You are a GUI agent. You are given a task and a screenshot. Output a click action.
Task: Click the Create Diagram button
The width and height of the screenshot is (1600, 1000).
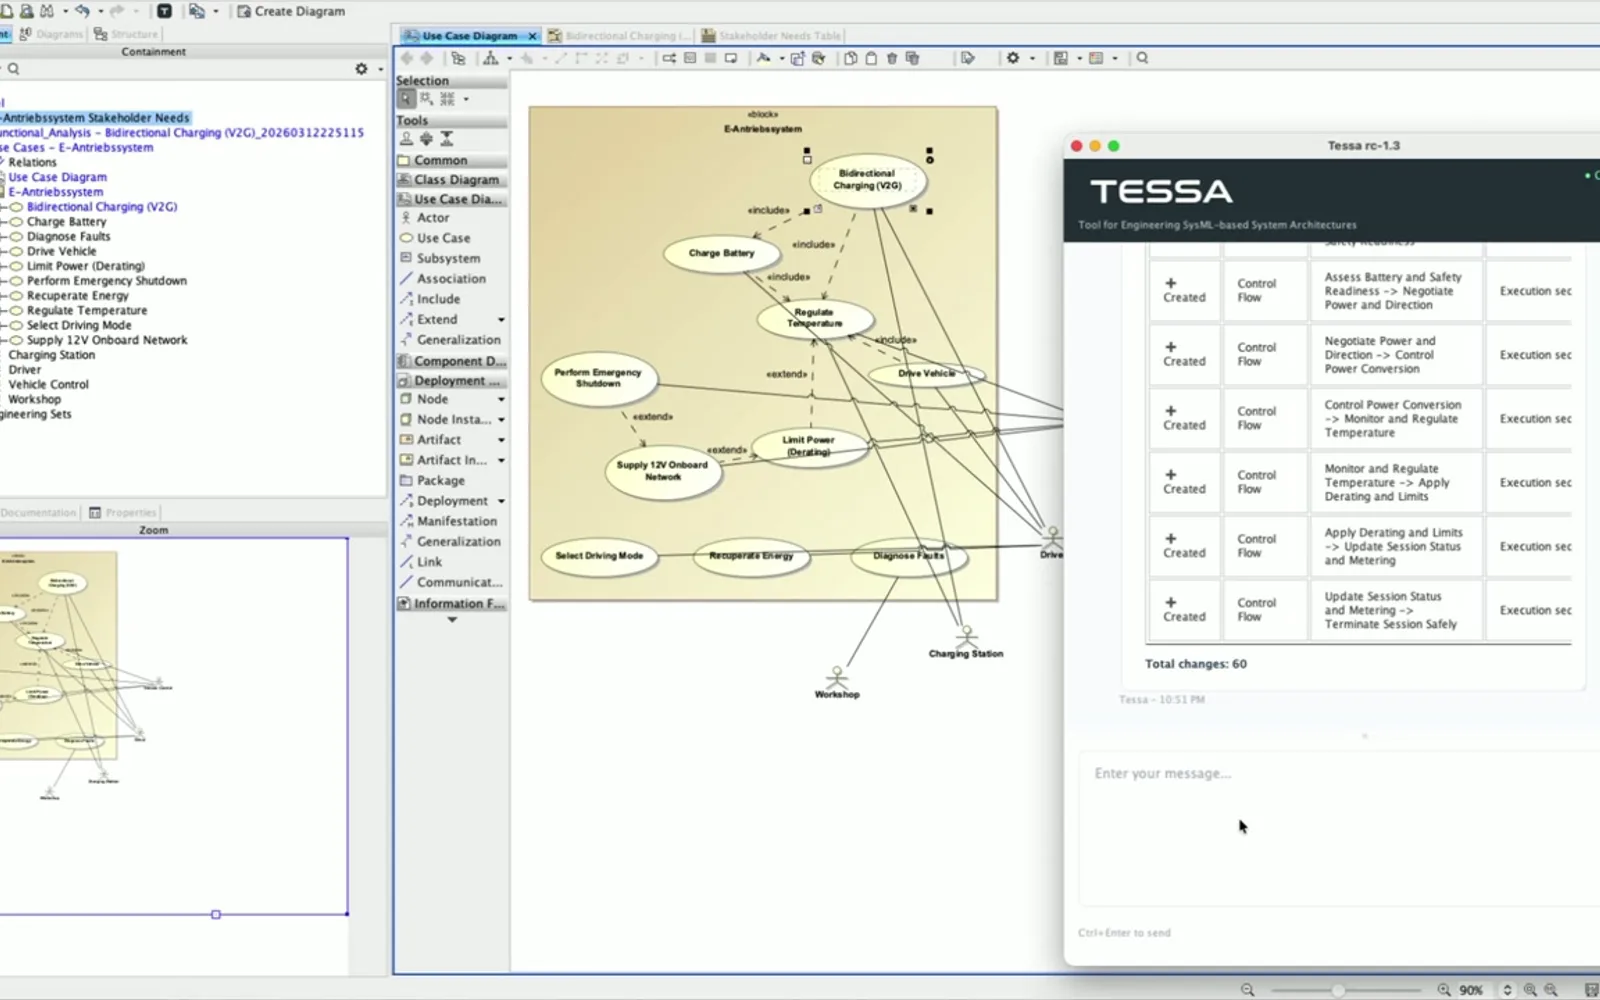click(x=291, y=11)
